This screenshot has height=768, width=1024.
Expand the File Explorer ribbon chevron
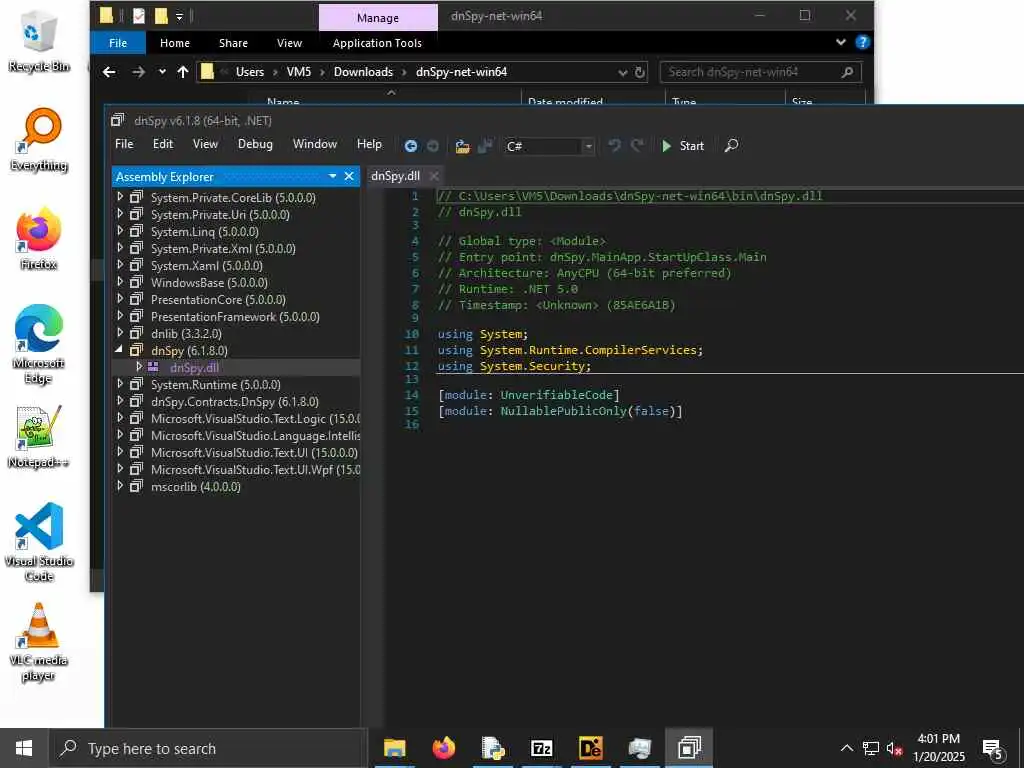pos(841,42)
